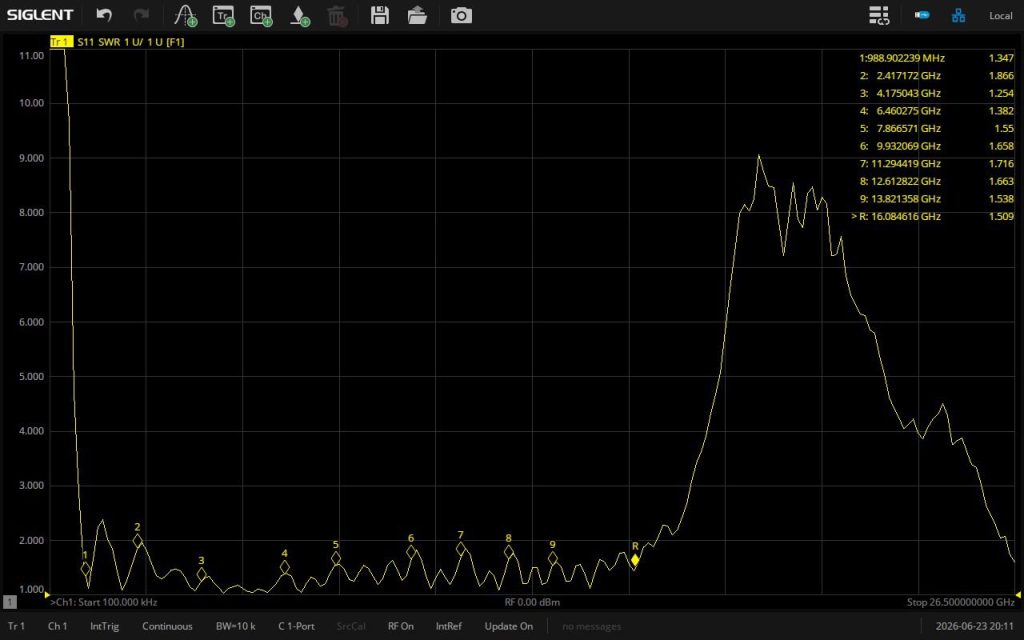Save state with the floppy disk icon
The width and height of the screenshot is (1024, 640).
[x=379, y=15]
